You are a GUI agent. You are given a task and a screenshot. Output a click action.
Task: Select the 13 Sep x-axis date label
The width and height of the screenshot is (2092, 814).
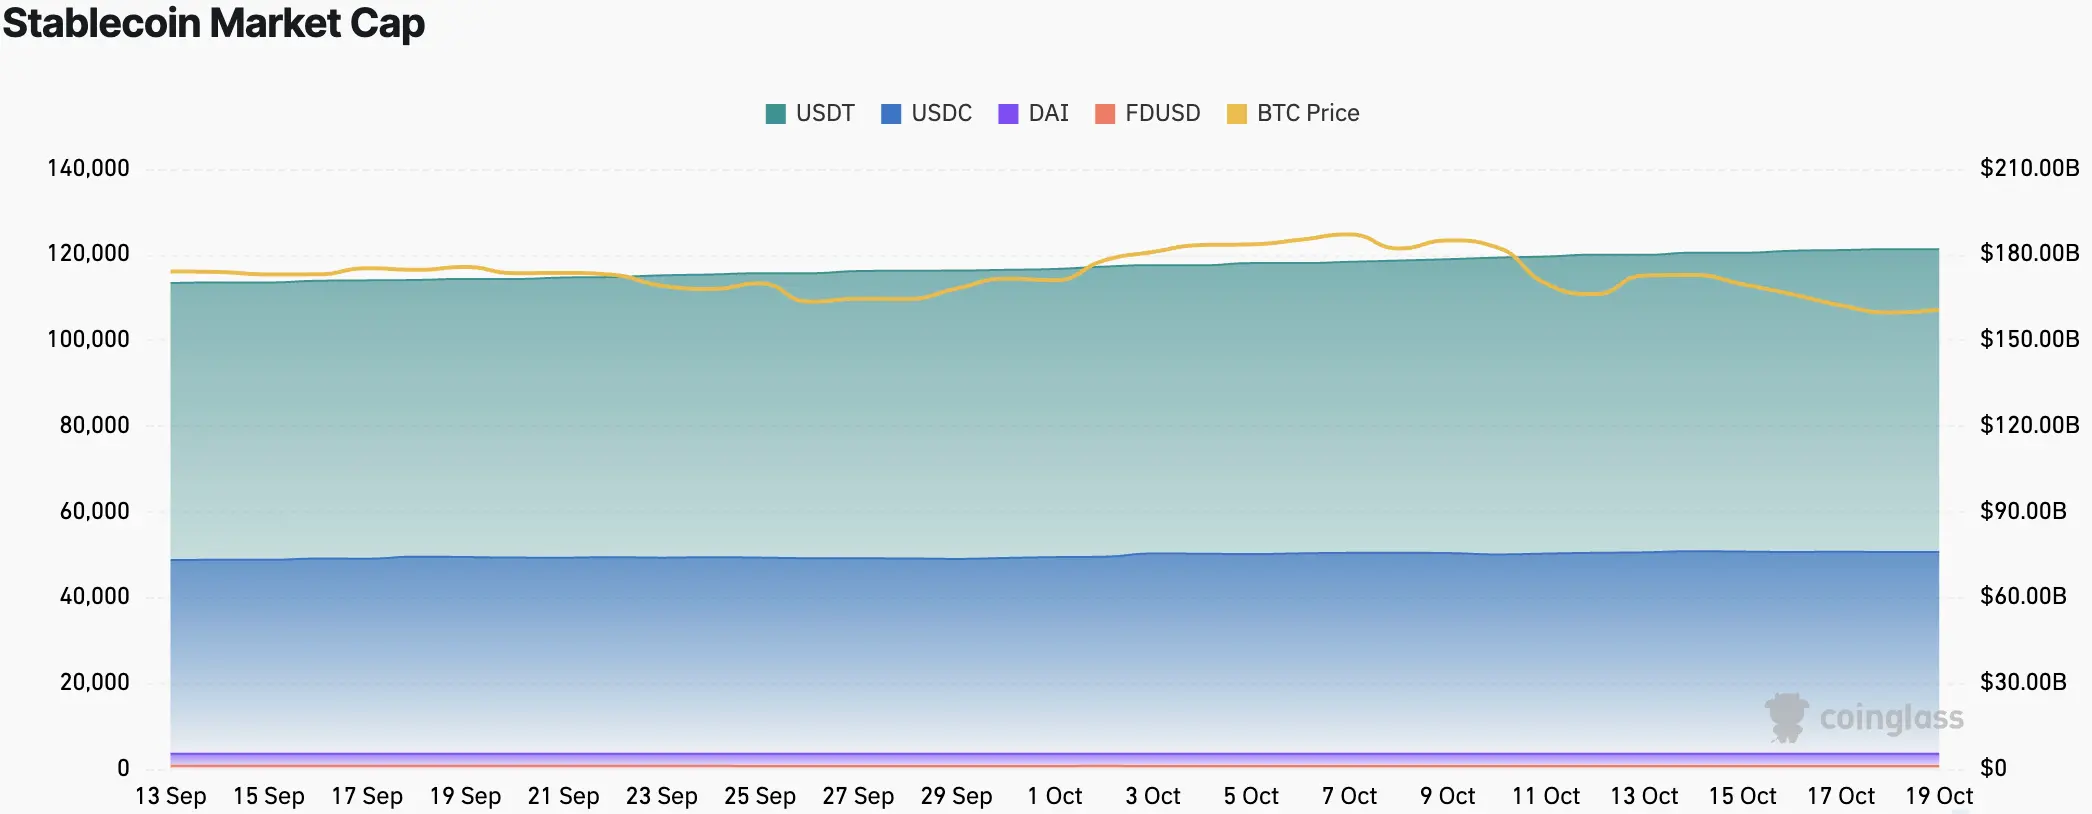(171, 796)
